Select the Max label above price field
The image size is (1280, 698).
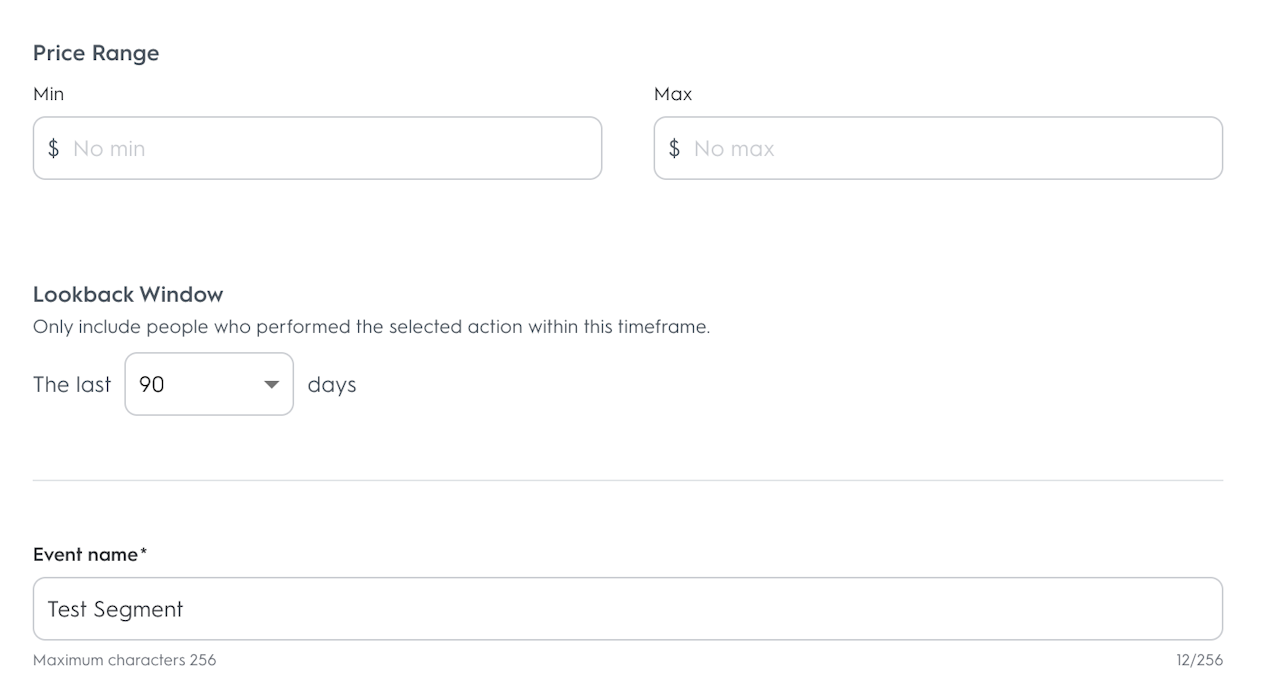pos(673,94)
